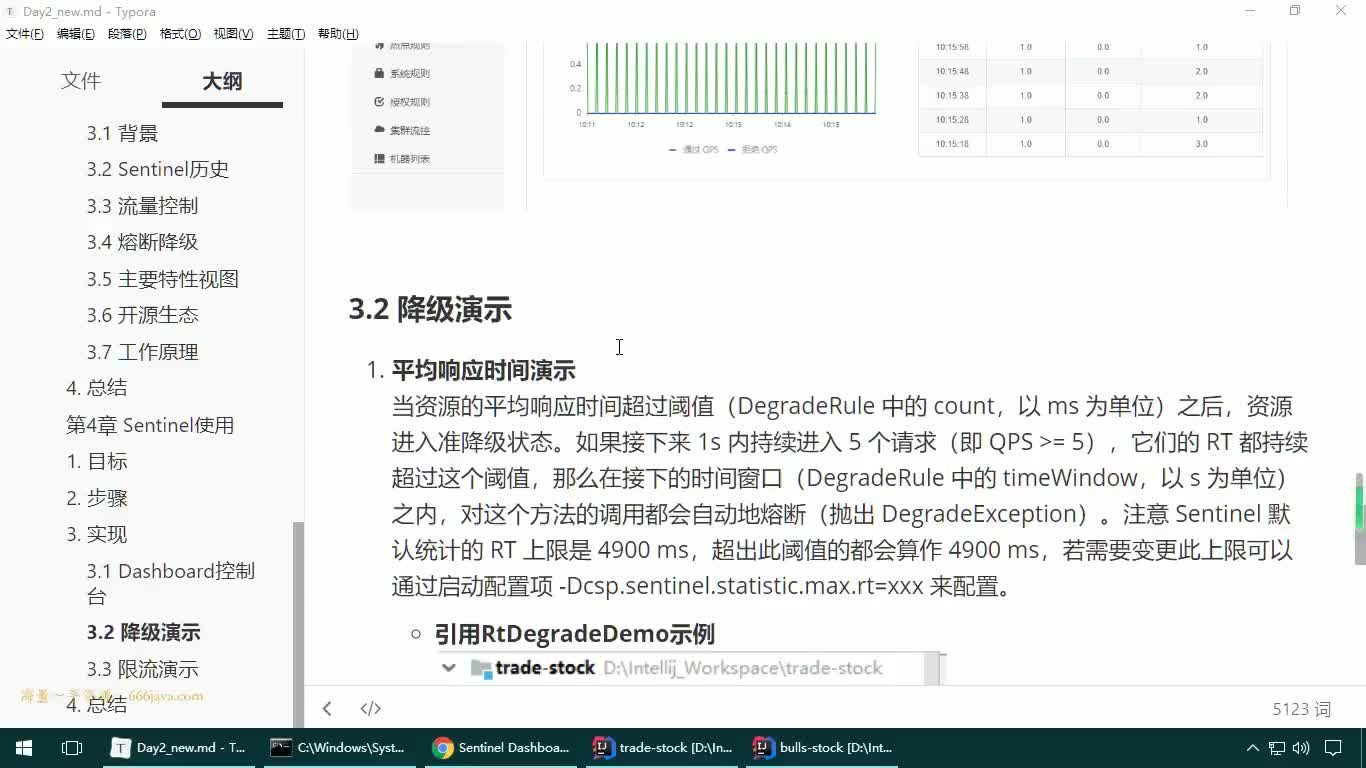Click the word count 5123 词
Viewport: 1366px width, 768px height.
[1301, 709]
